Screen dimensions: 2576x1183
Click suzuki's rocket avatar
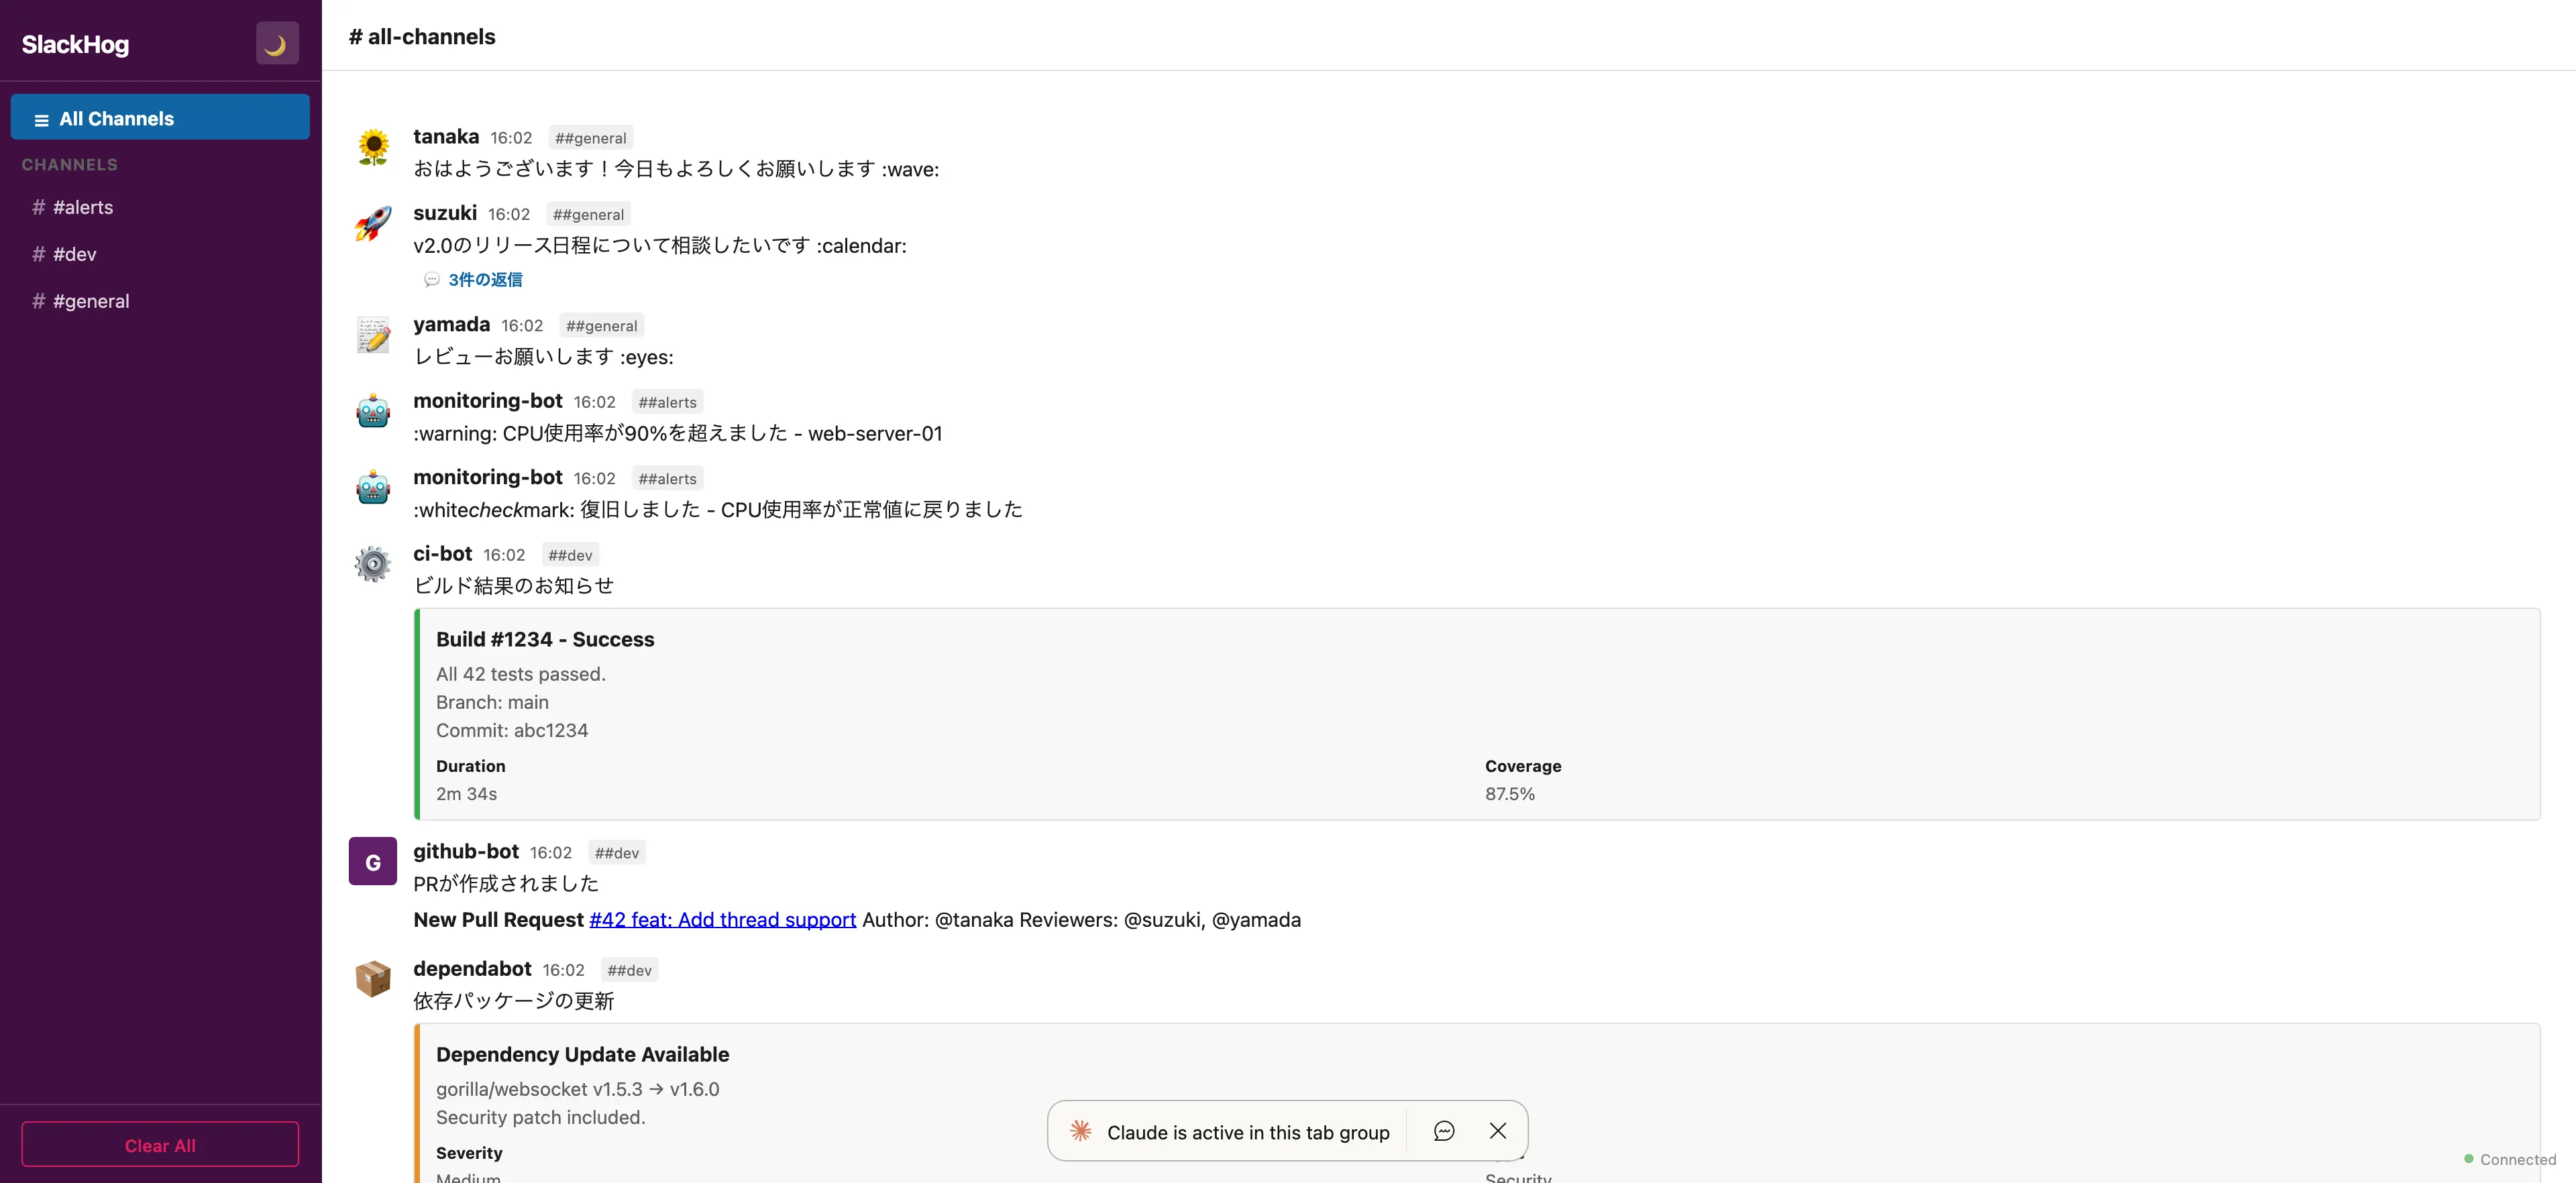point(373,224)
